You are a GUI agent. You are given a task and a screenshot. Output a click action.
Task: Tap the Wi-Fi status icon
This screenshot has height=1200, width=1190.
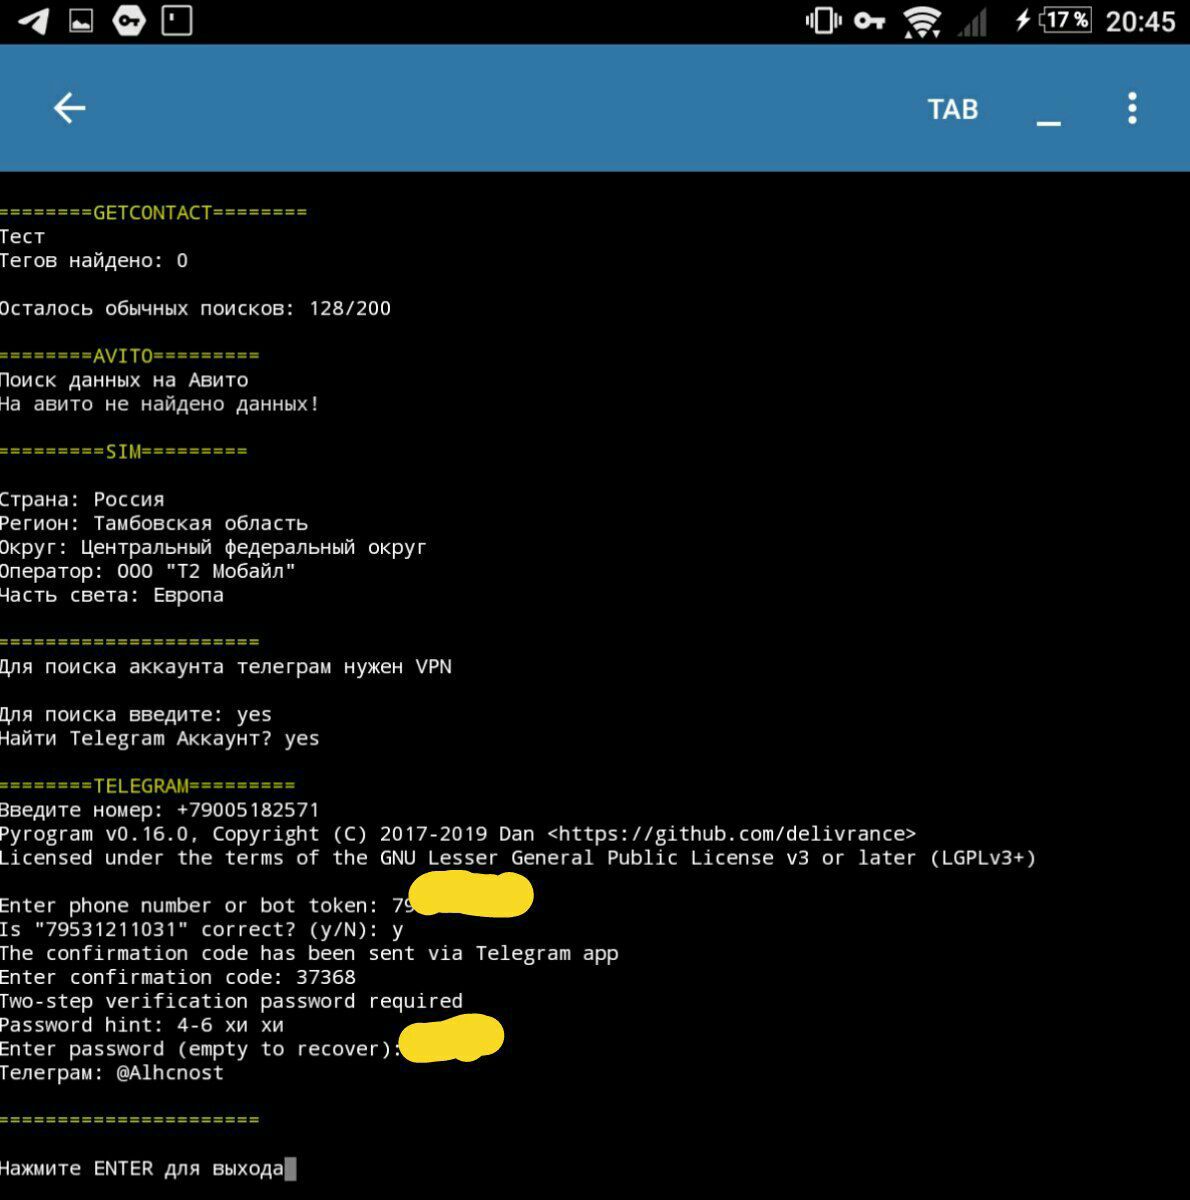pyautogui.click(x=921, y=21)
